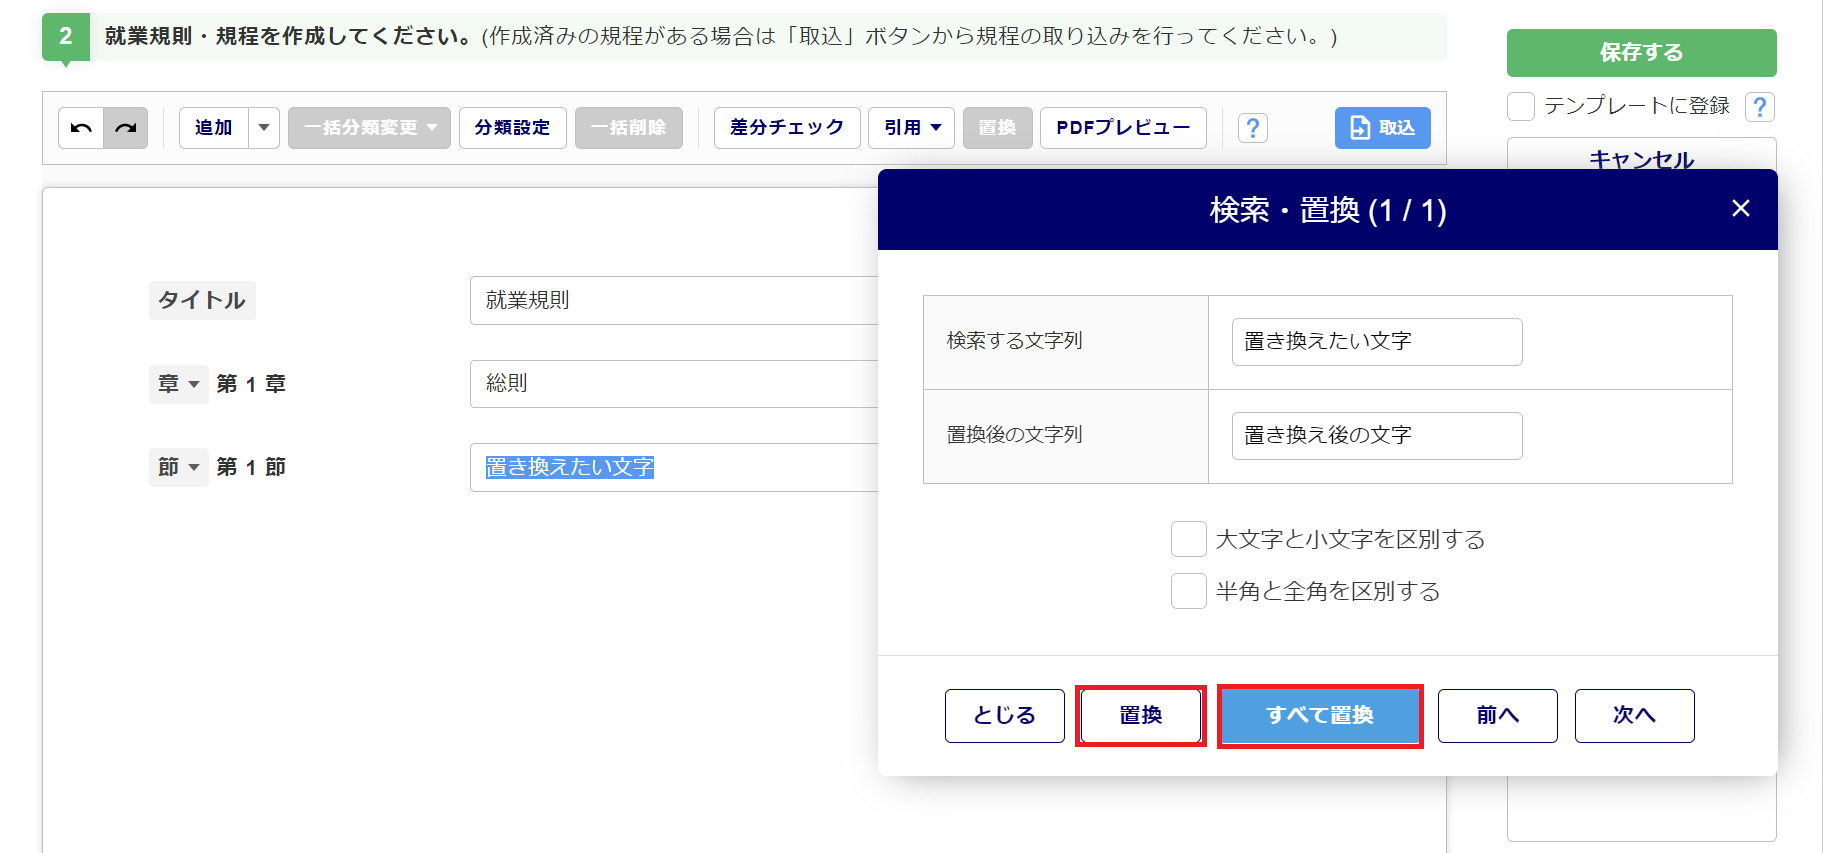Image resolution: width=1823 pixels, height=853 pixels.
Task: Enable 半角と全角を区別する checkbox
Action: 1188,591
